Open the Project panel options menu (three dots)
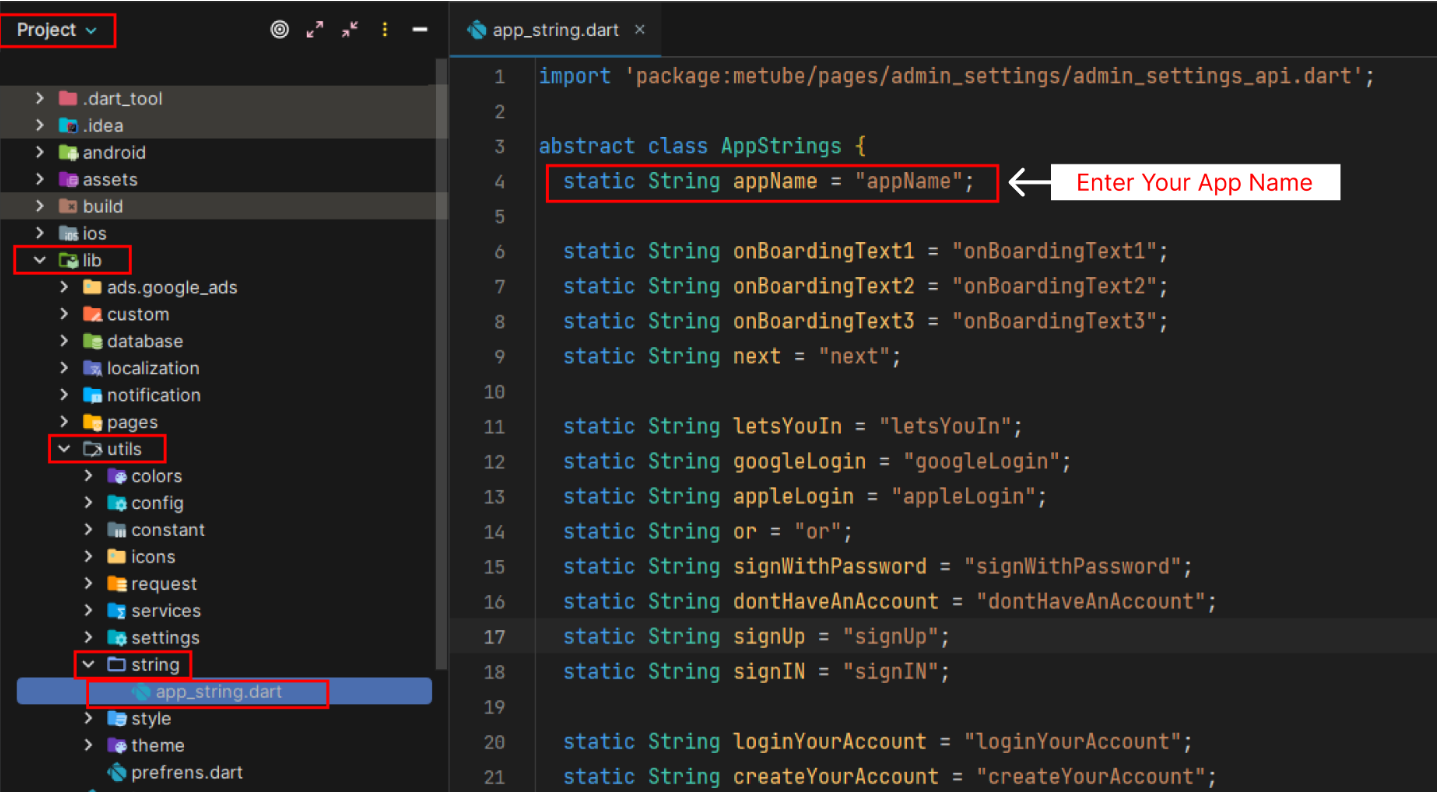The width and height of the screenshot is (1437, 792). coord(385,30)
